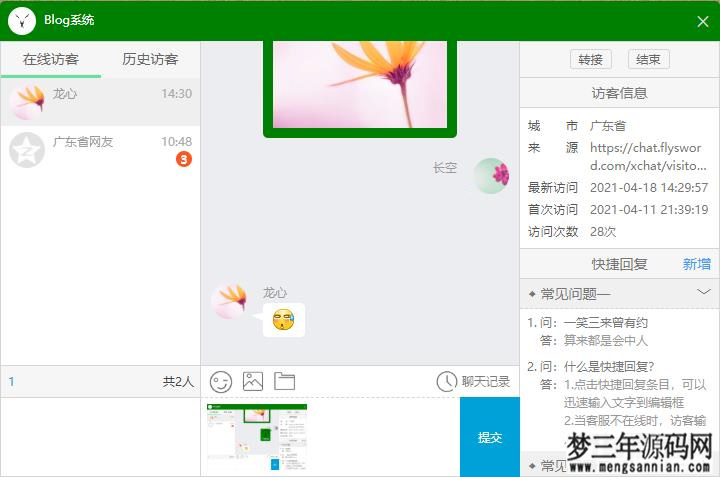Click the sender name 长空 in chat
This screenshot has height=477, width=720.
(x=445, y=168)
